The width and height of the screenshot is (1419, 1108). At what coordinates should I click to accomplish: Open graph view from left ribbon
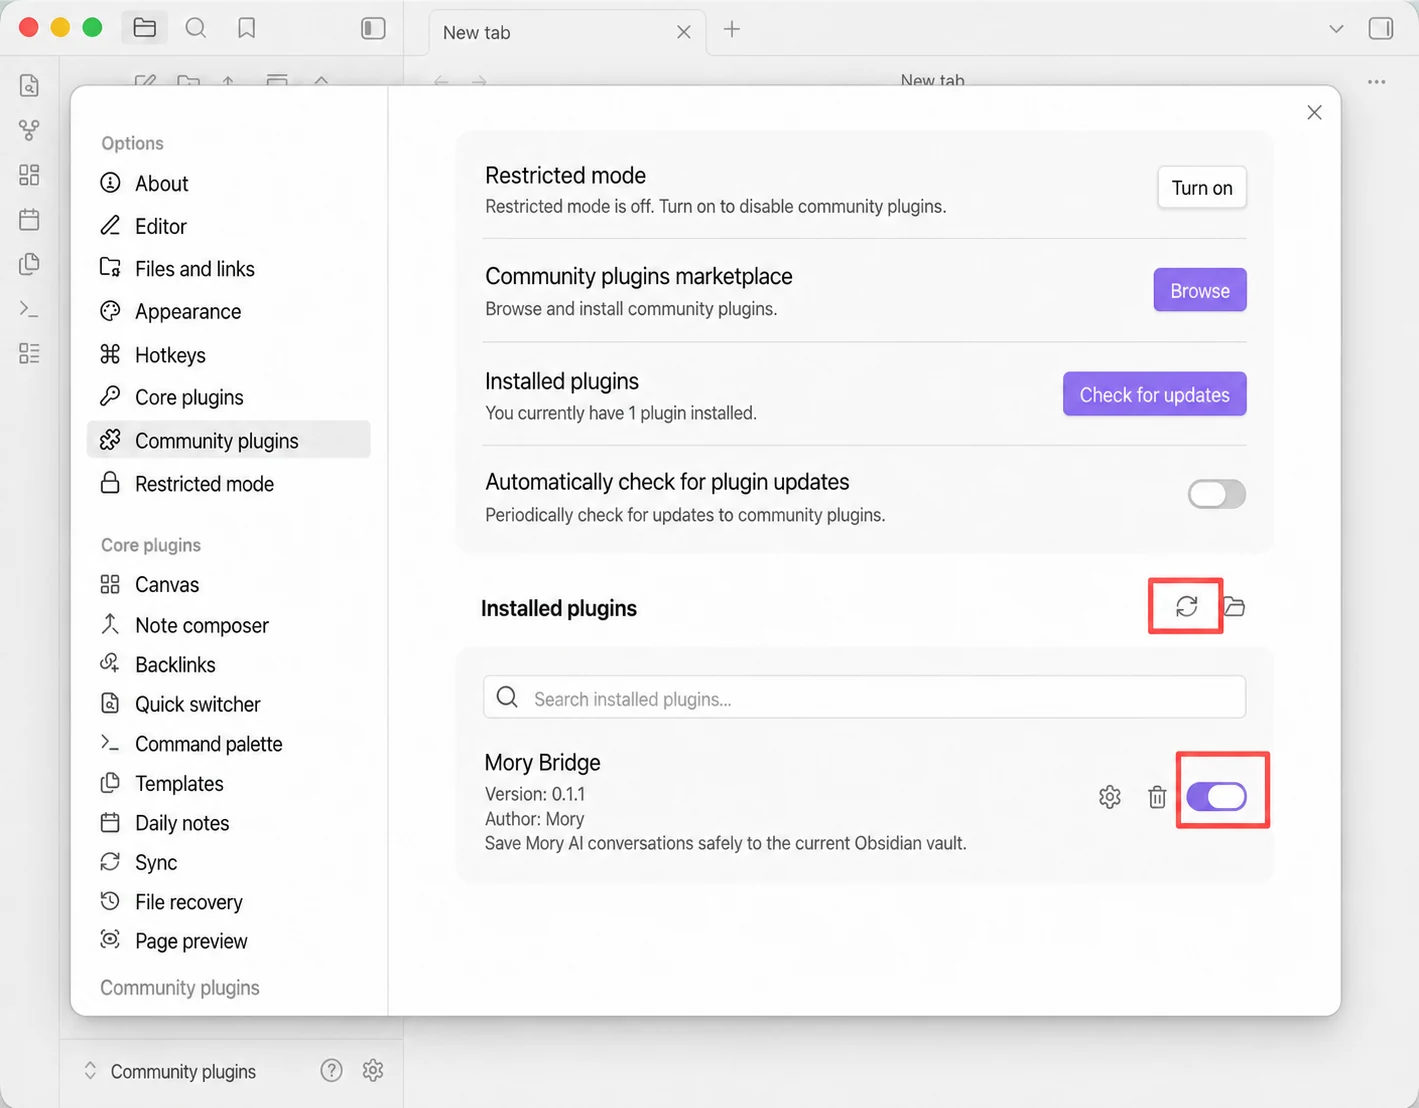pyautogui.click(x=29, y=130)
